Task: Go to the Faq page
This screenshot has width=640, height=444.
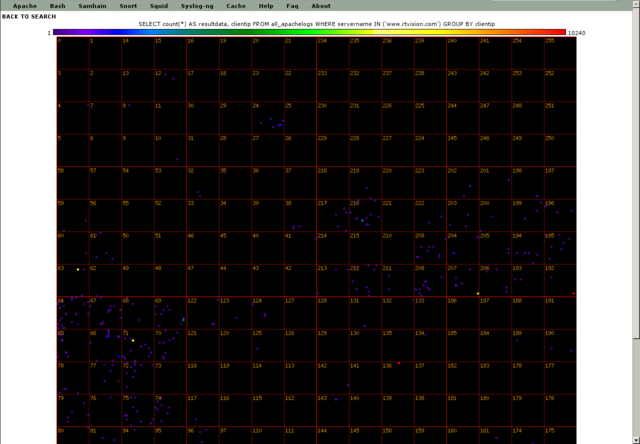Action: (x=292, y=6)
